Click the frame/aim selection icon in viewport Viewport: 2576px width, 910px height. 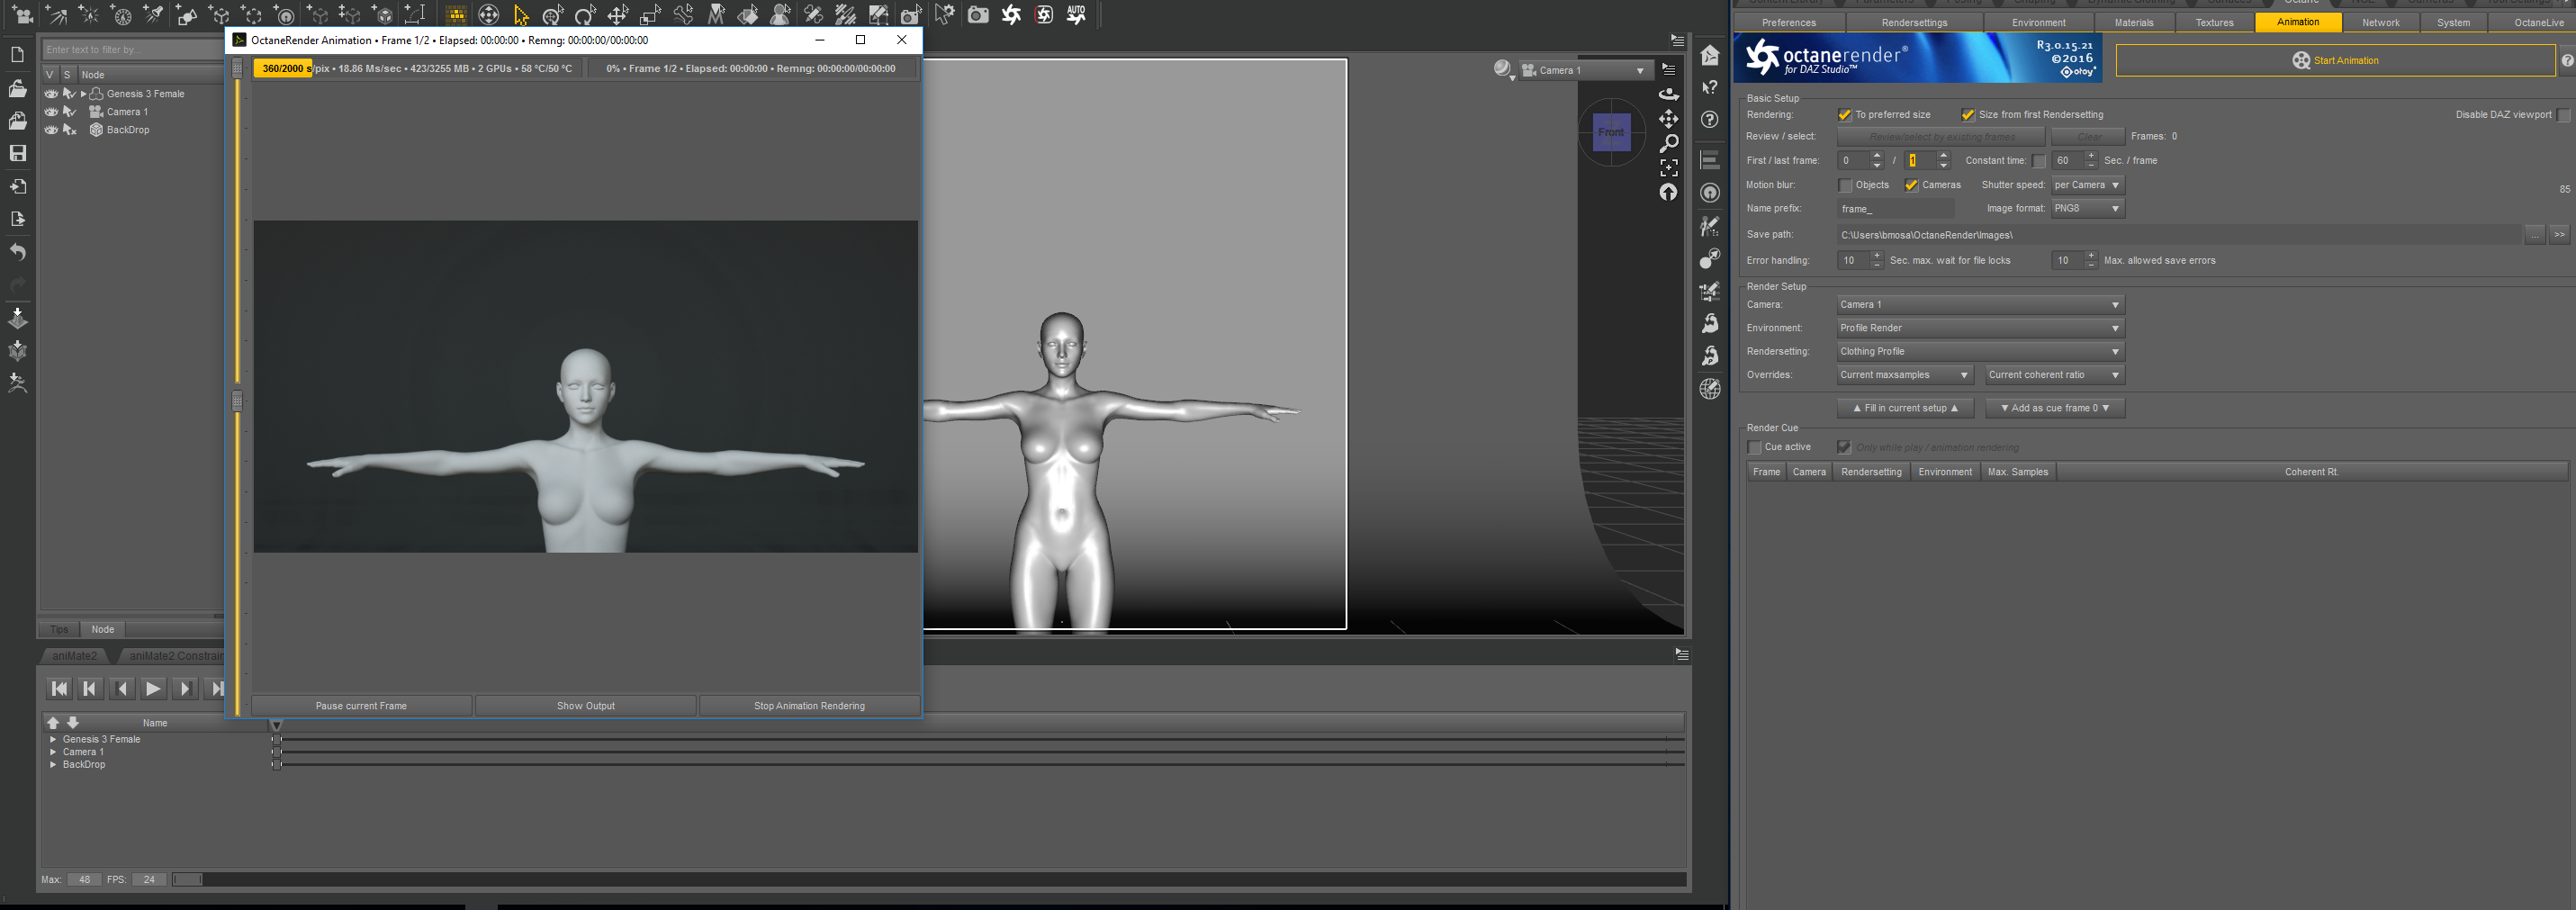[x=1668, y=168]
